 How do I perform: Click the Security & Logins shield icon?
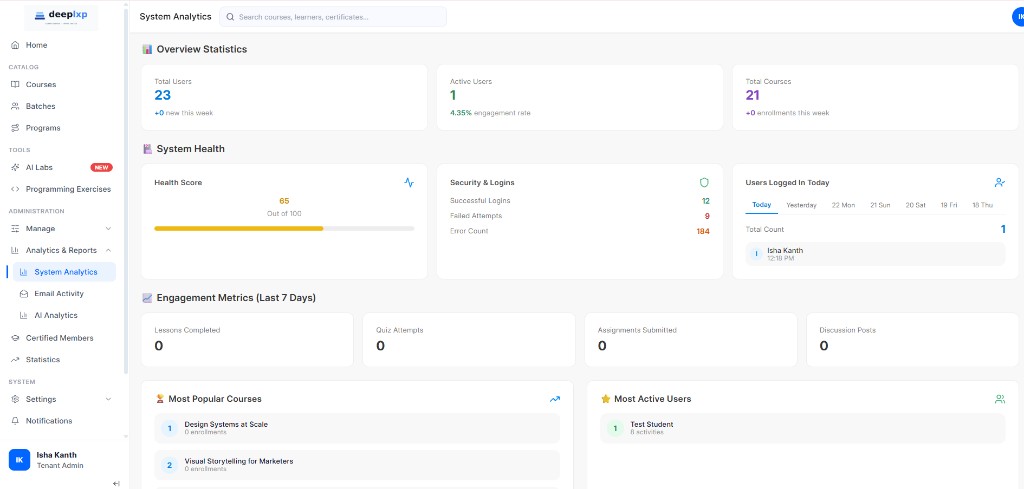point(704,183)
